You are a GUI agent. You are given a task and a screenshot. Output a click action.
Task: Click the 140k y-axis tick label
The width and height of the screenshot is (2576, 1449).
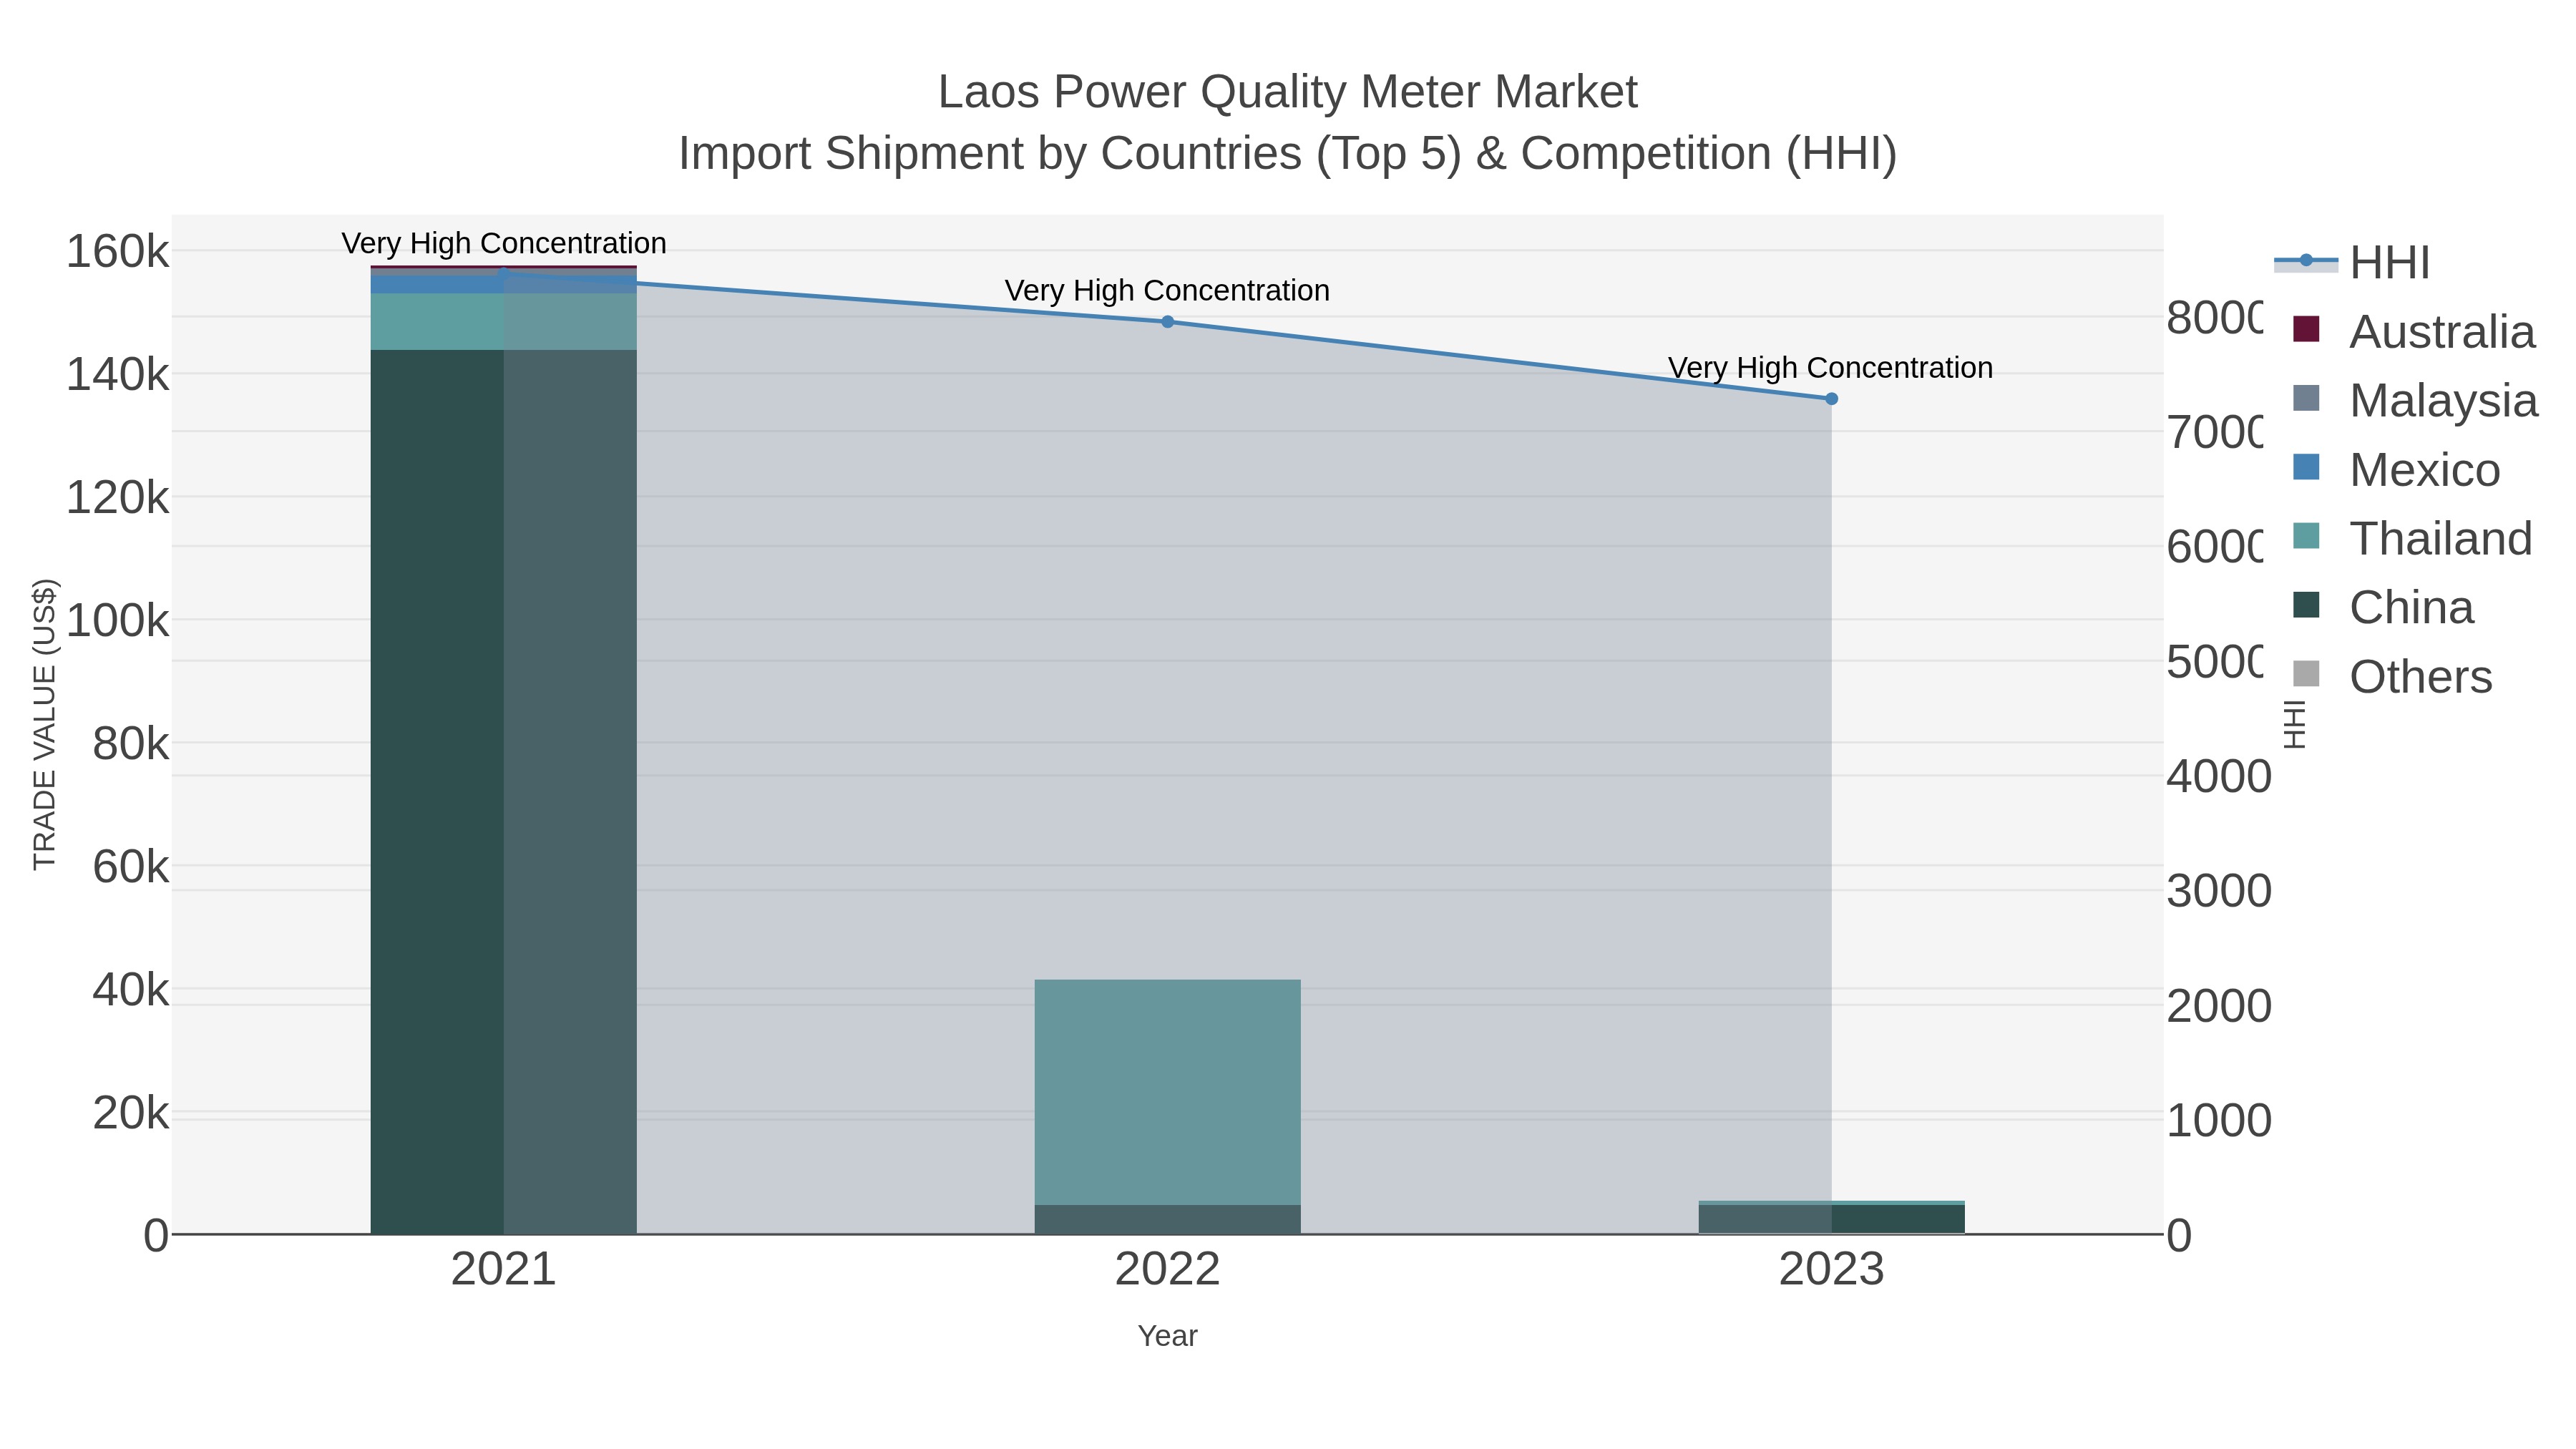(x=118, y=376)
